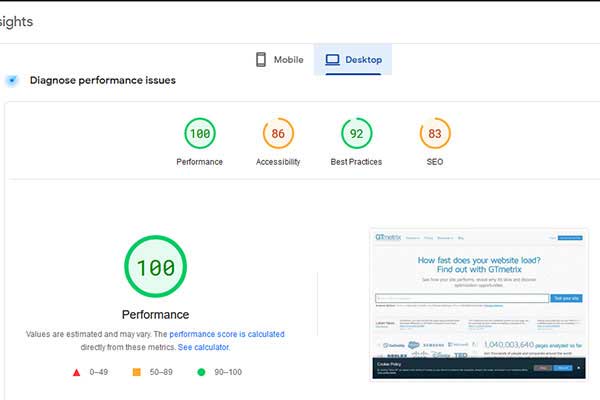
Task: Select the Desktop tab
Action: (x=353, y=60)
